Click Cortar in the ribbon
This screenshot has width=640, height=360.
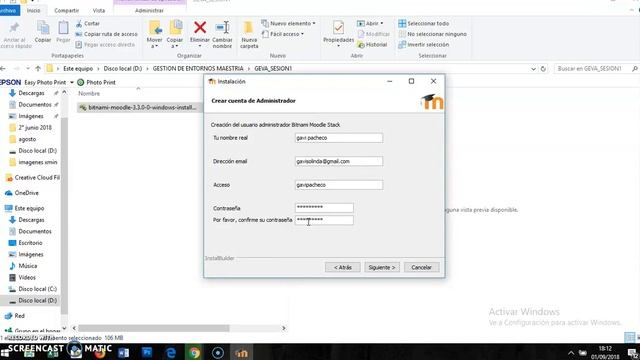click(88, 24)
